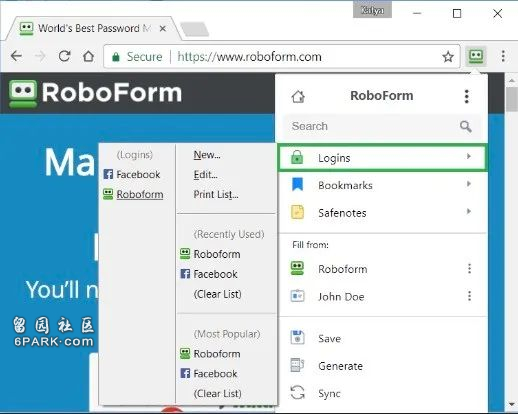Open options for Roboform fill entry
This screenshot has width=518, height=414.
pos(469,269)
